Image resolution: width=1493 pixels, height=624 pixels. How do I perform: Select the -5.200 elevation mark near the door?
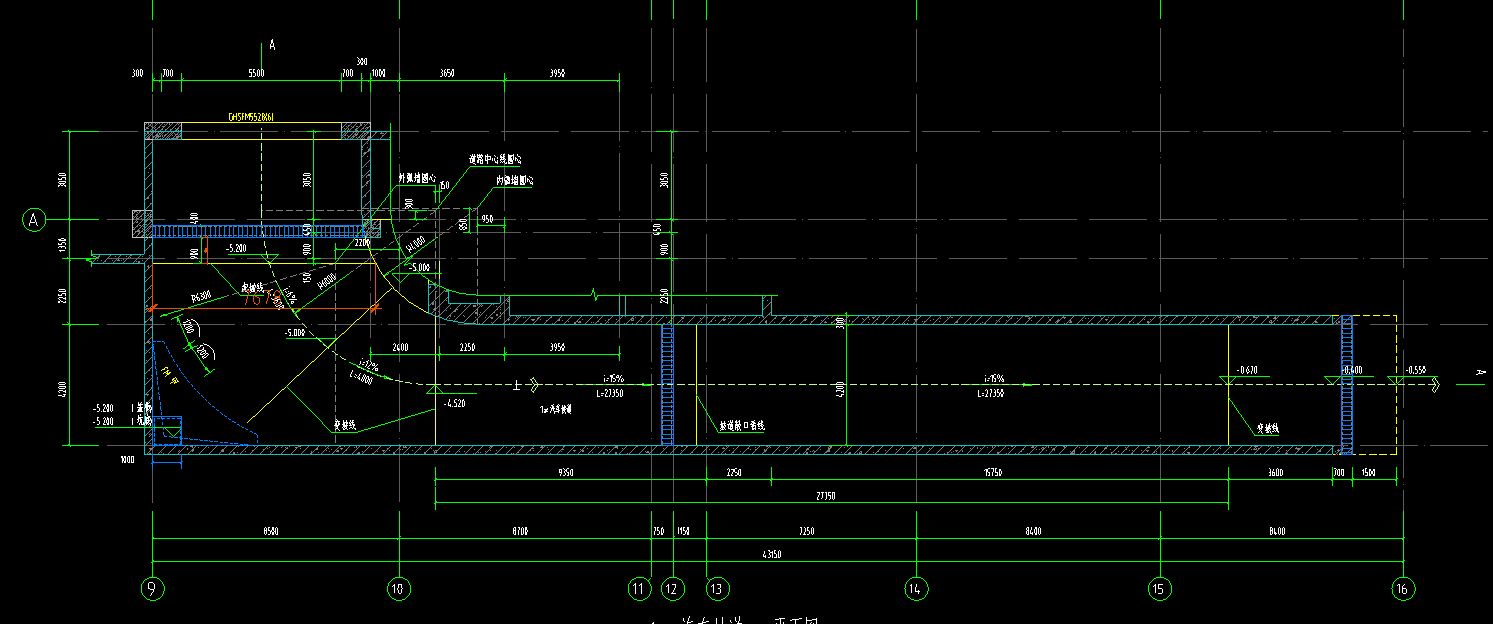[x=236, y=247]
